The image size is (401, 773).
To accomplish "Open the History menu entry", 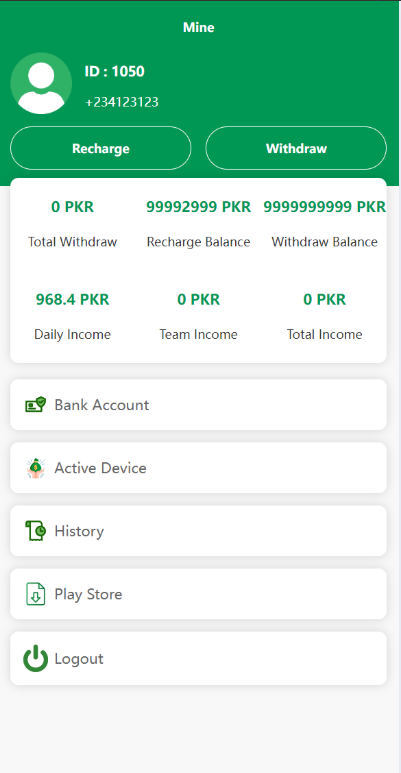I will point(198,531).
